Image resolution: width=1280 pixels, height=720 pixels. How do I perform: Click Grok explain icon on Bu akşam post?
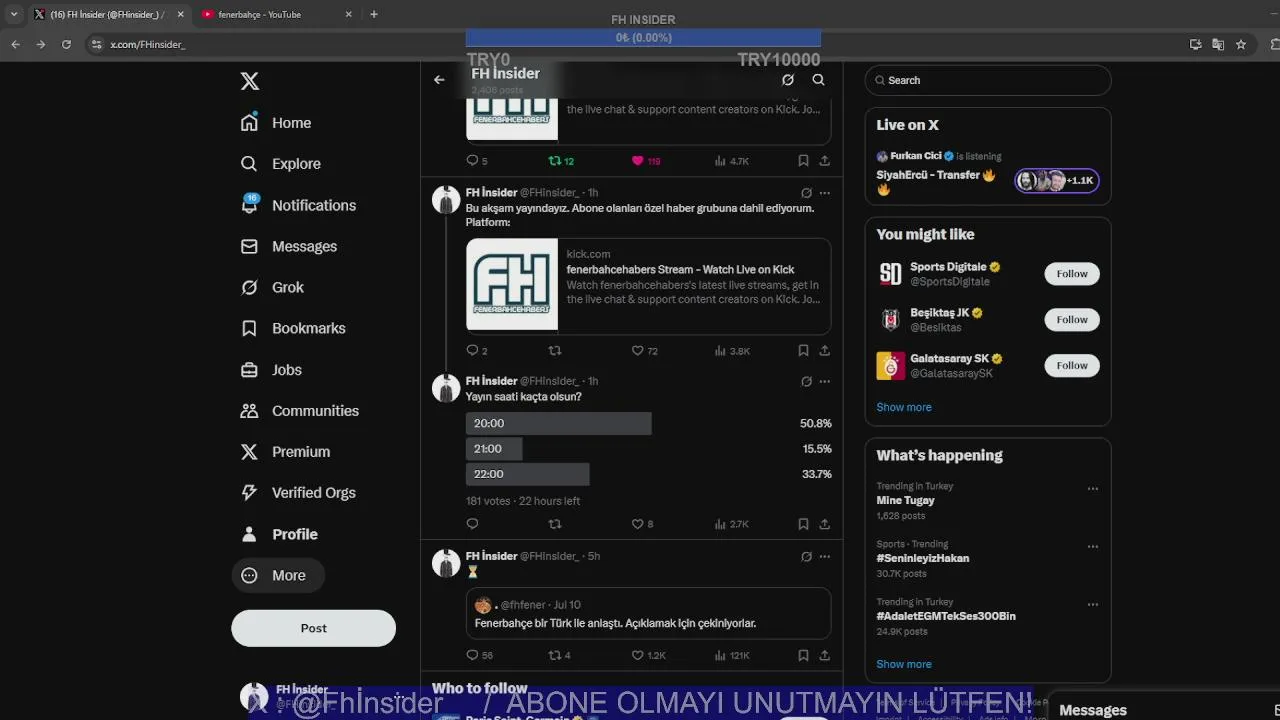coord(806,193)
